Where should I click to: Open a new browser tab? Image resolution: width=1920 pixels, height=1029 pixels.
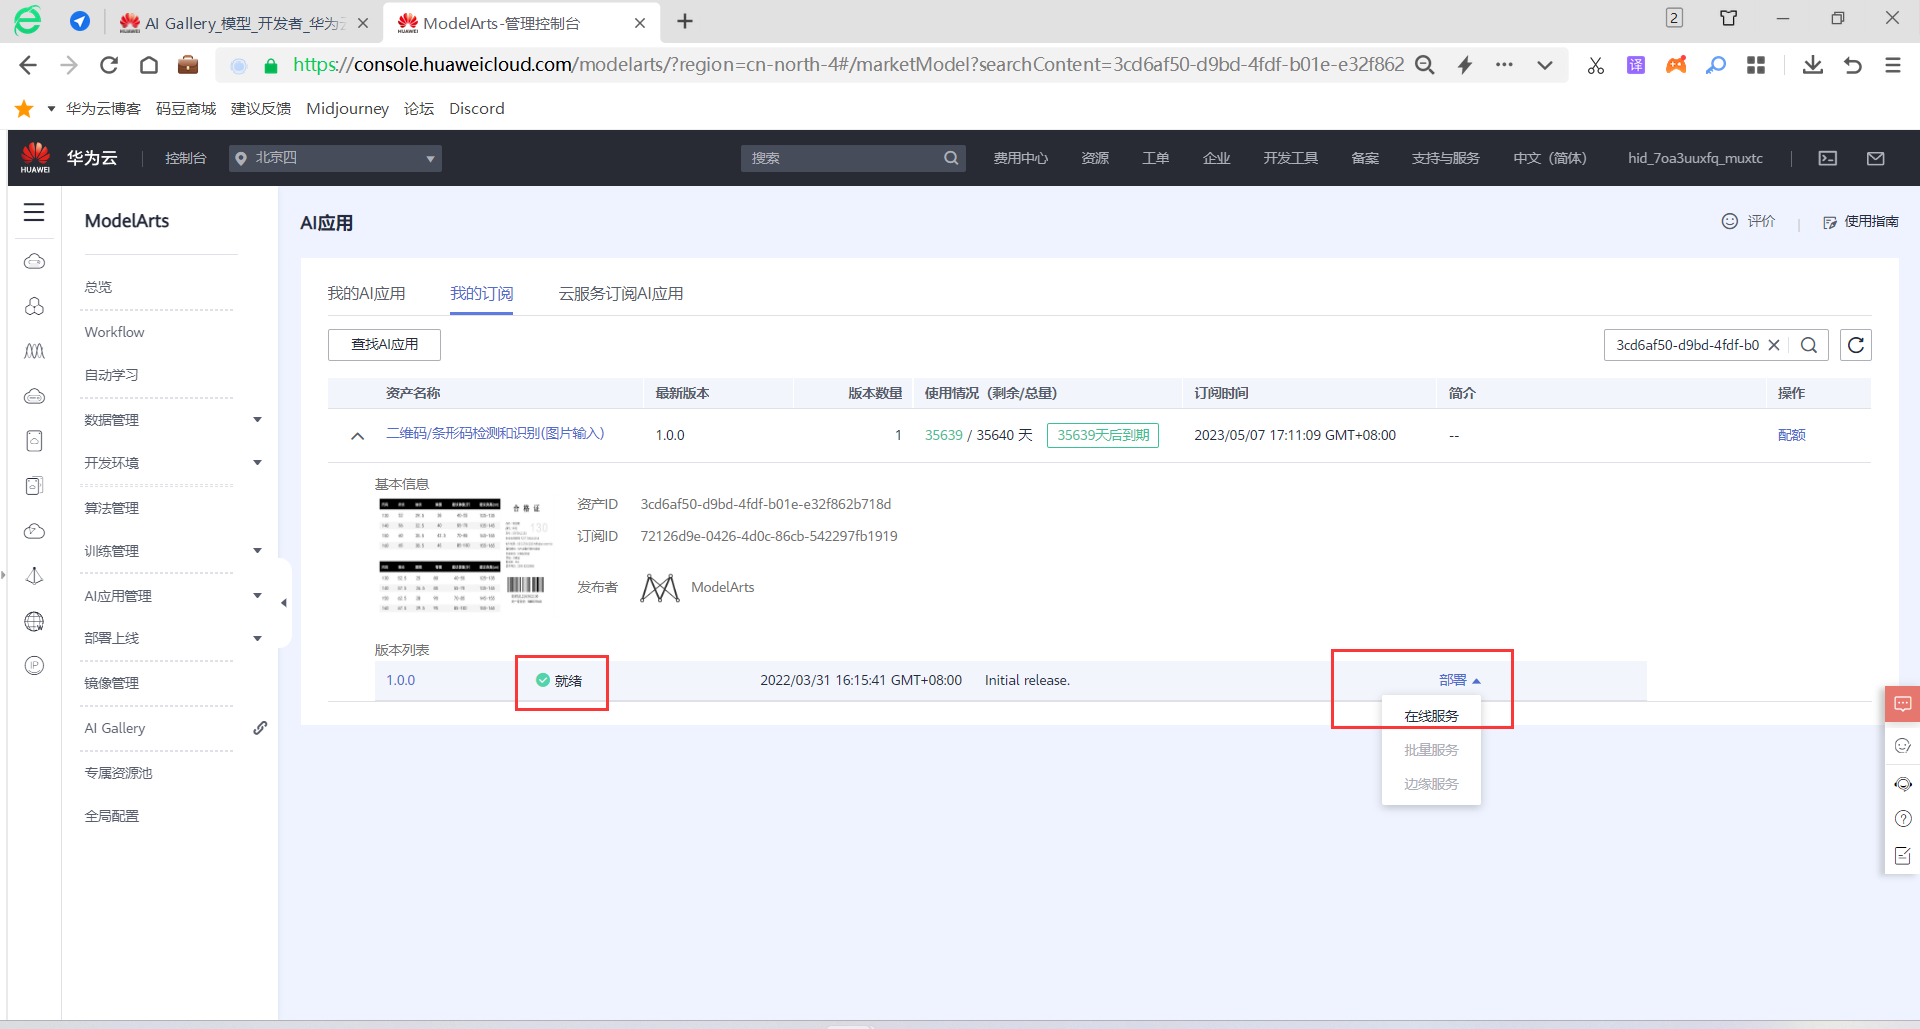pos(685,22)
